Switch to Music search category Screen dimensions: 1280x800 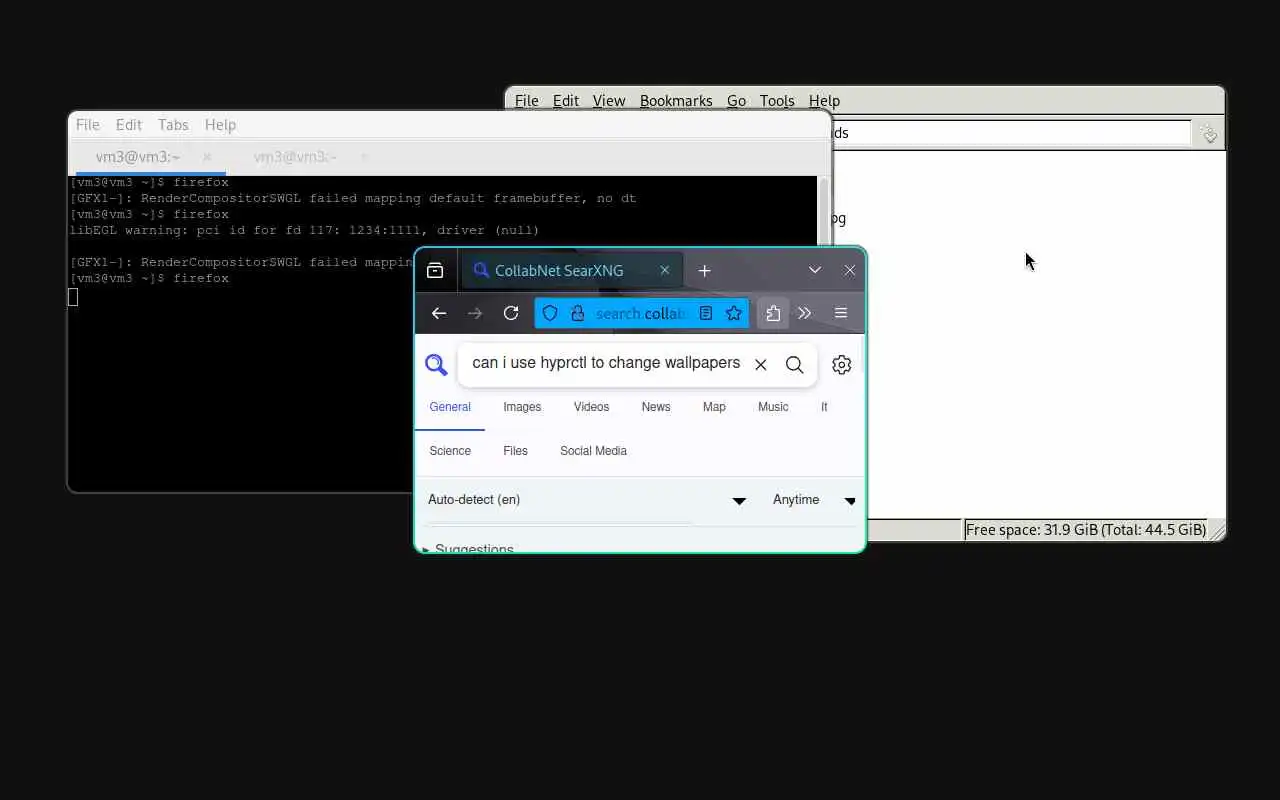pos(773,407)
